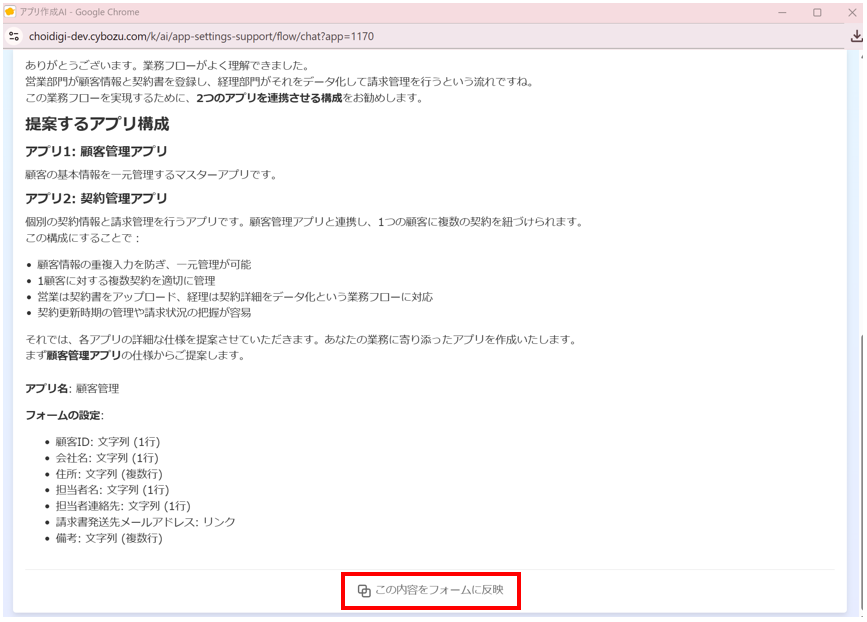Click the 顧客ID: 文字列 (1行) list item
This screenshot has height=622, width=867.
(108, 442)
